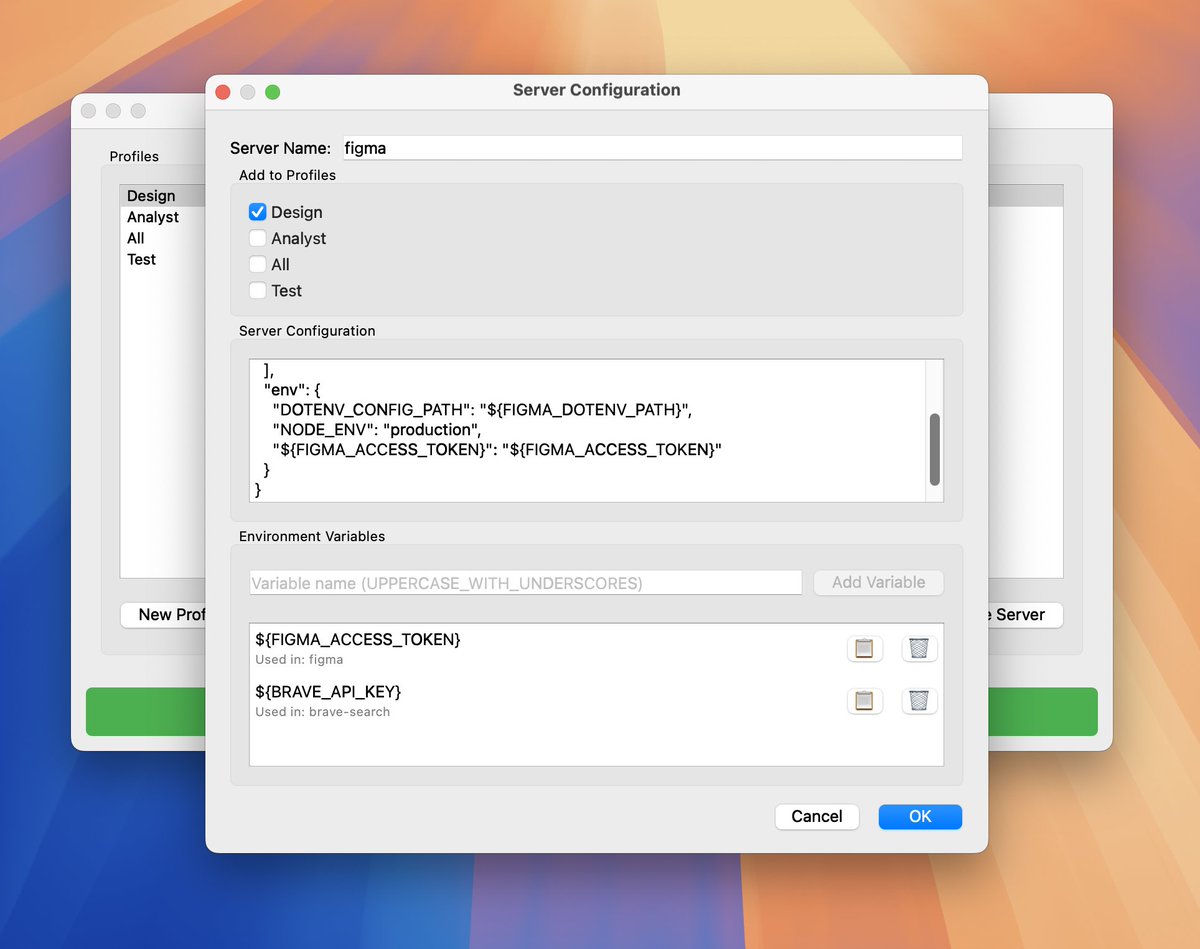Screen dimensions: 1200x949
Task: Close the Server Configuration dialog with red button
Action: coord(223,92)
